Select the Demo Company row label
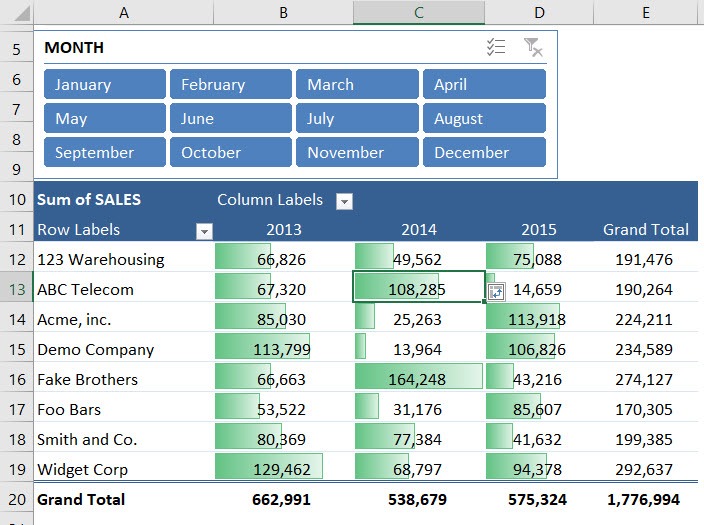The width and height of the screenshot is (704, 525). click(x=123, y=349)
